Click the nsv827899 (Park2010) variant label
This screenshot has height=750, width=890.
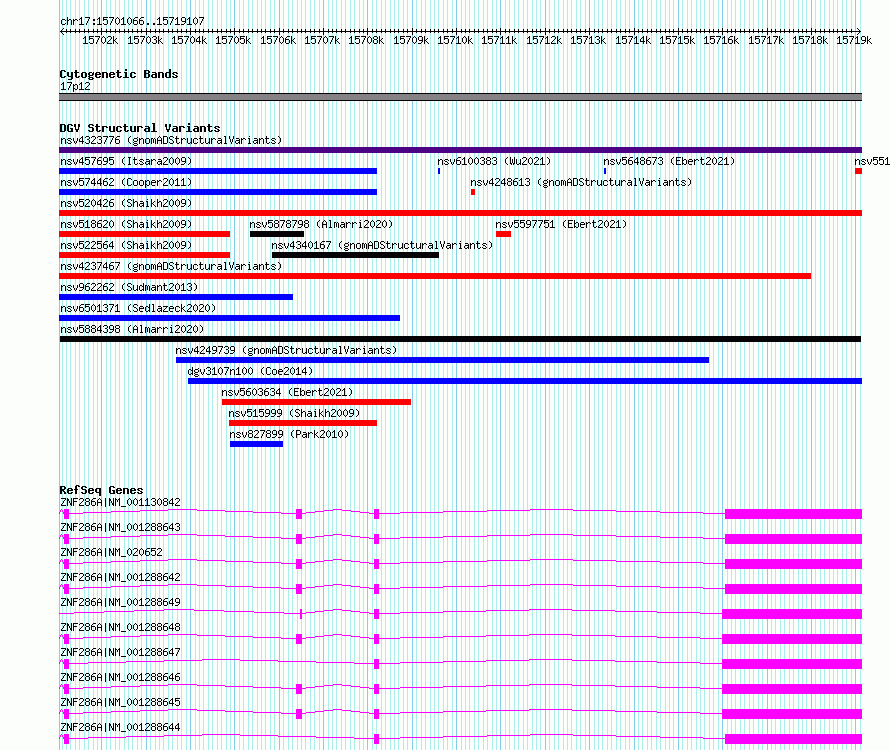click(x=289, y=434)
